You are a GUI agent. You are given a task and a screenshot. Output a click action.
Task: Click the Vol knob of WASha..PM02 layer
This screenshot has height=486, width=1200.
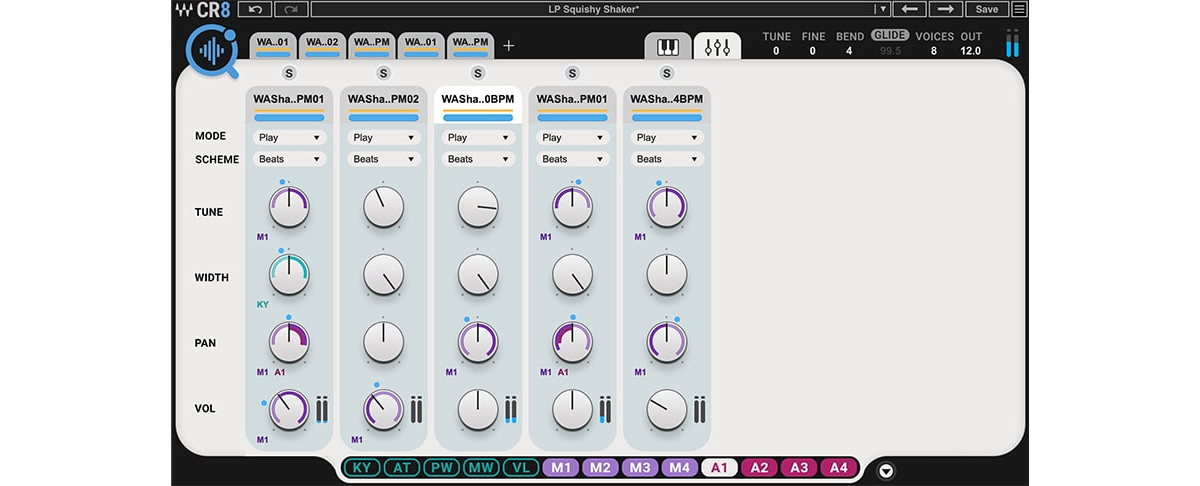384,409
